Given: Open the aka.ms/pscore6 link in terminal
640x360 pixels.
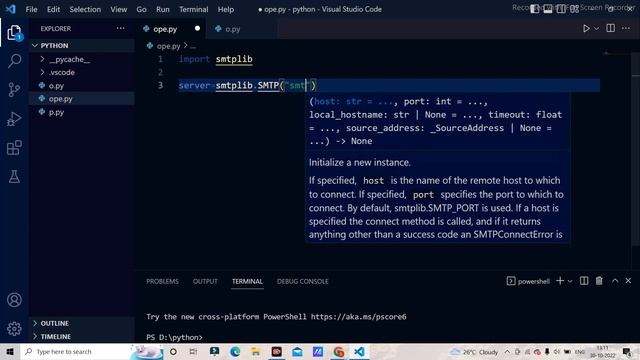Looking at the screenshot, I should [358, 317].
